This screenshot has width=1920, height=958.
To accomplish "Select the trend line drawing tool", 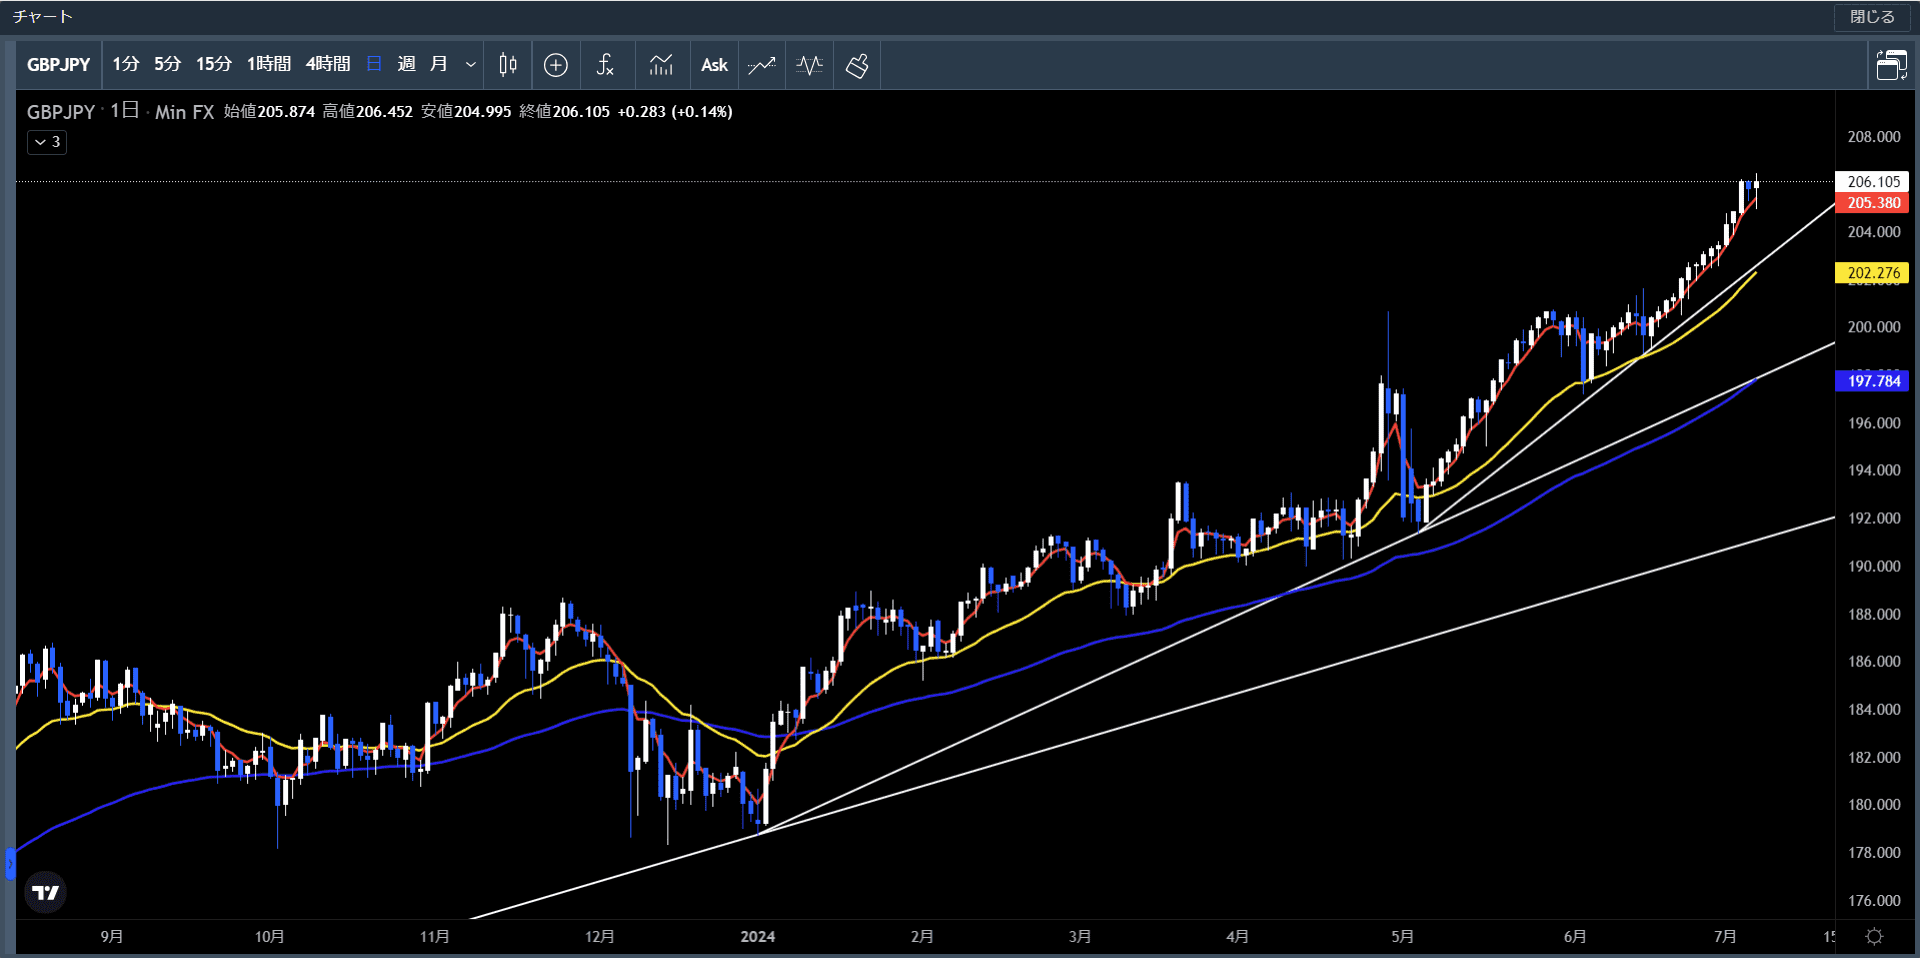I will click(x=762, y=65).
